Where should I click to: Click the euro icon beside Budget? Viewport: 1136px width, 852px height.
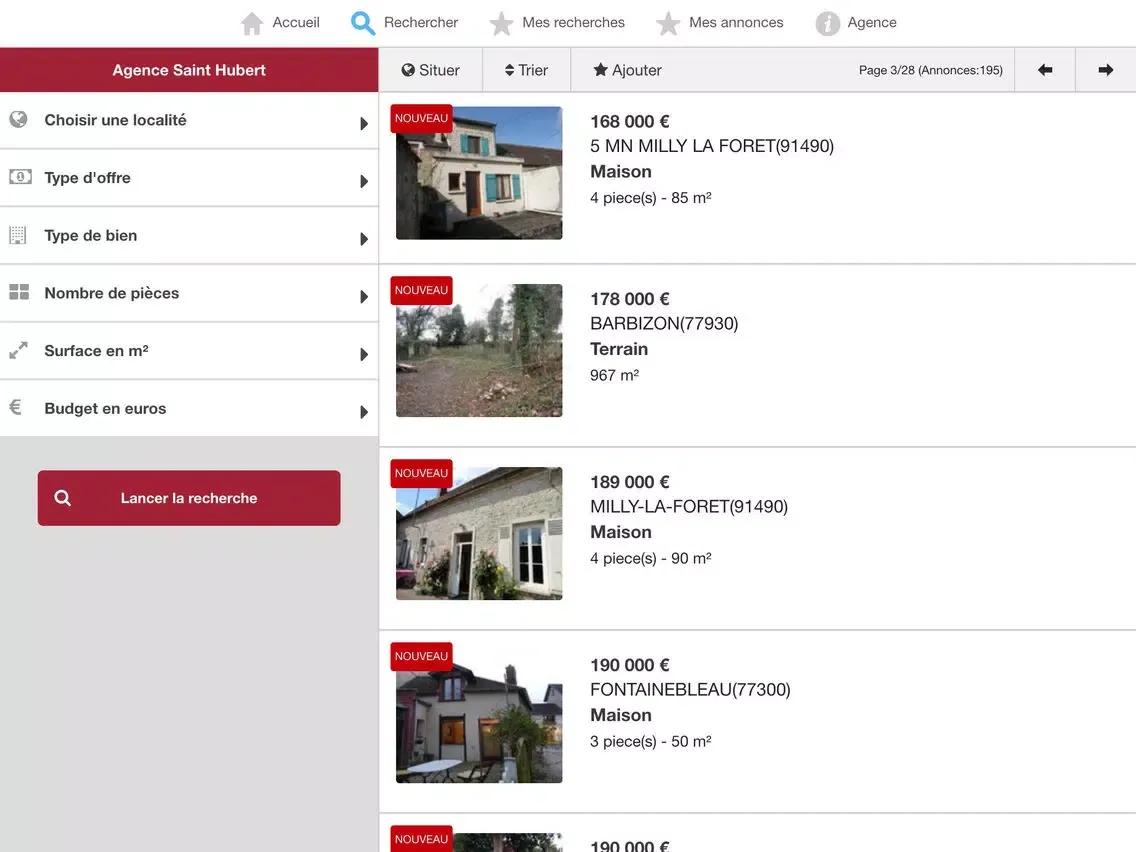tap(15, 407)
